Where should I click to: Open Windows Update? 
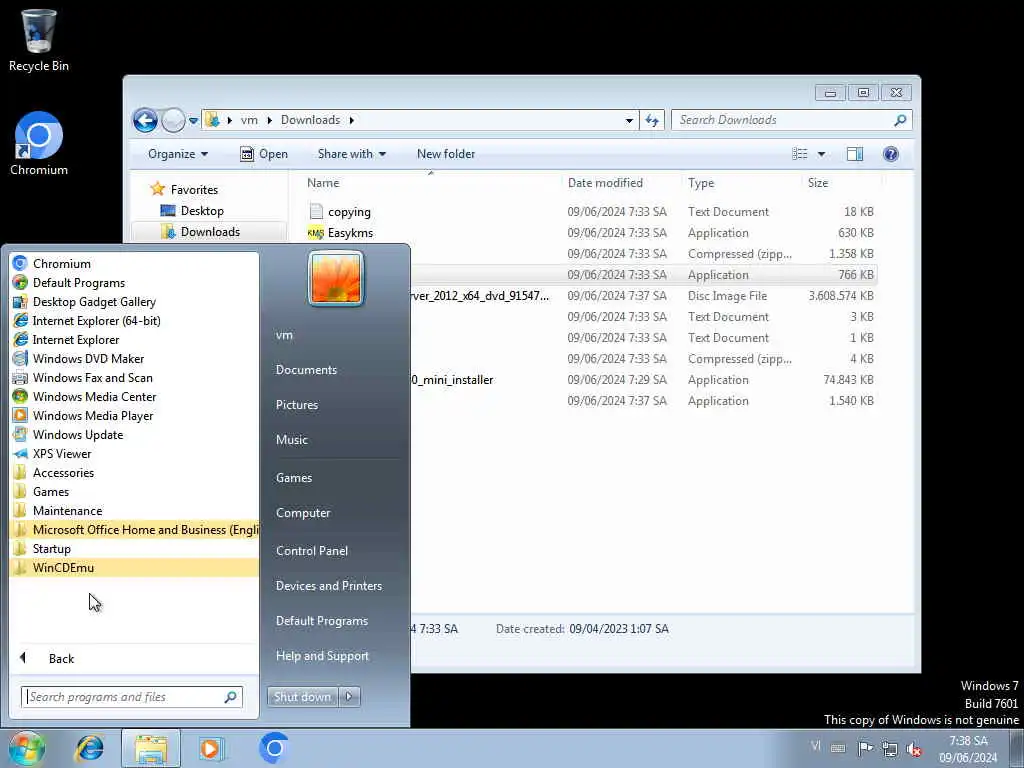[135, 434]
